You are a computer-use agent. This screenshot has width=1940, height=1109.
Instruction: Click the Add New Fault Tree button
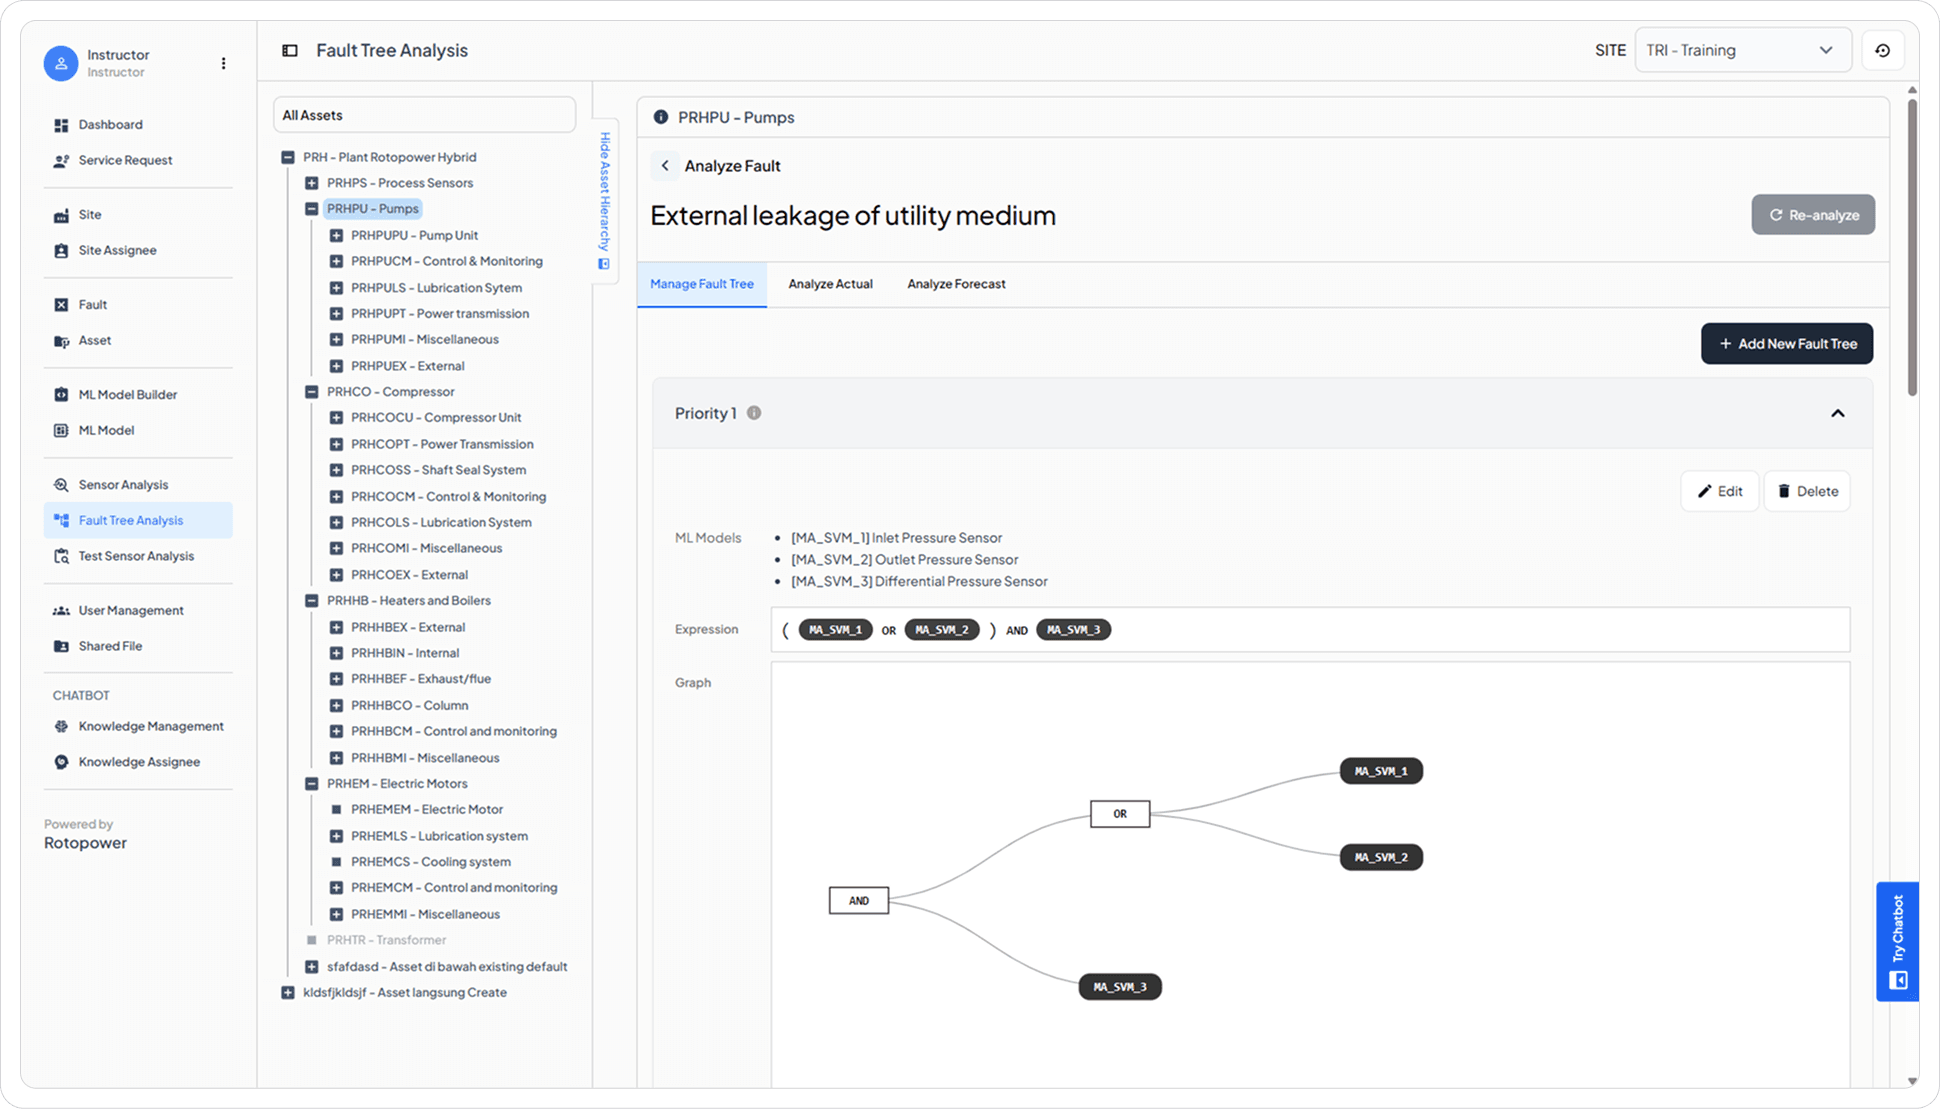(1786, 344)
